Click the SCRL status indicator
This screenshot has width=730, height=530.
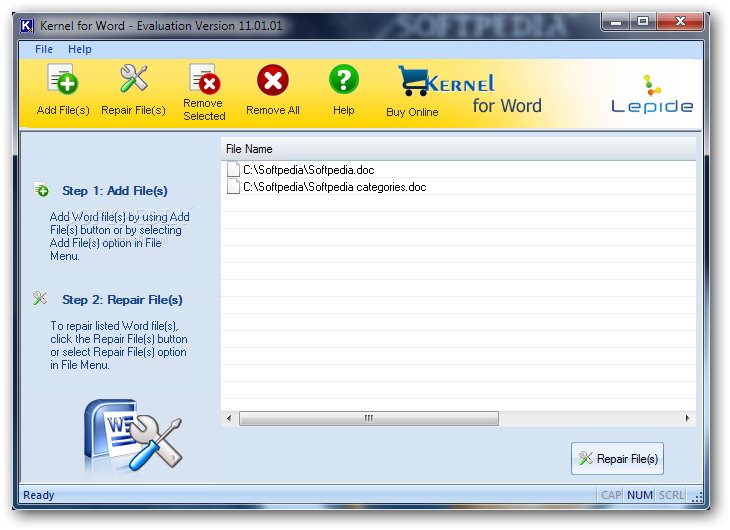coord(671,495)
